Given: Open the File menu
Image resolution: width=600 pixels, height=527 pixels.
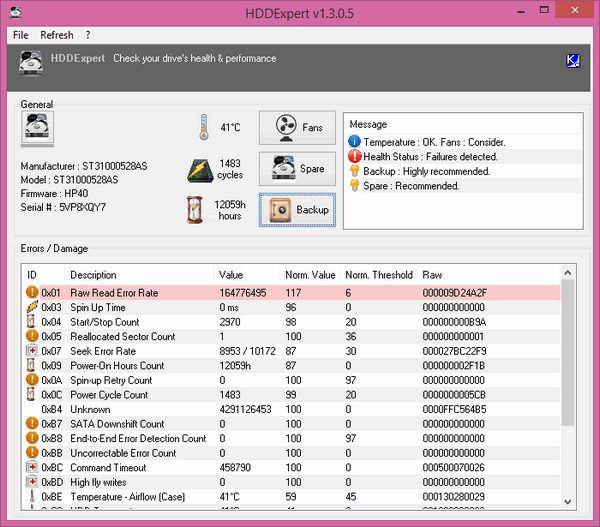Looking at the screenshot, I should [x=21, y=35].
